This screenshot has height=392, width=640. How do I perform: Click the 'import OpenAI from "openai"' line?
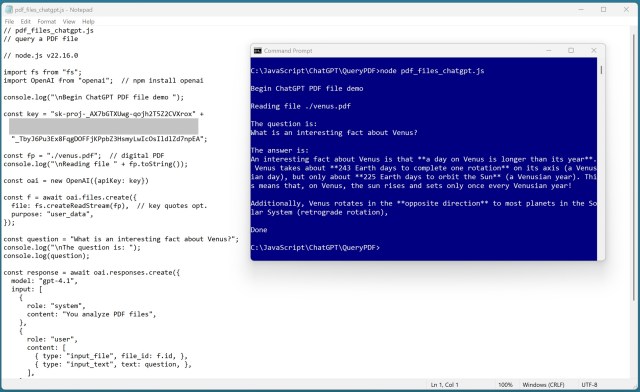(x=103, y=80)
